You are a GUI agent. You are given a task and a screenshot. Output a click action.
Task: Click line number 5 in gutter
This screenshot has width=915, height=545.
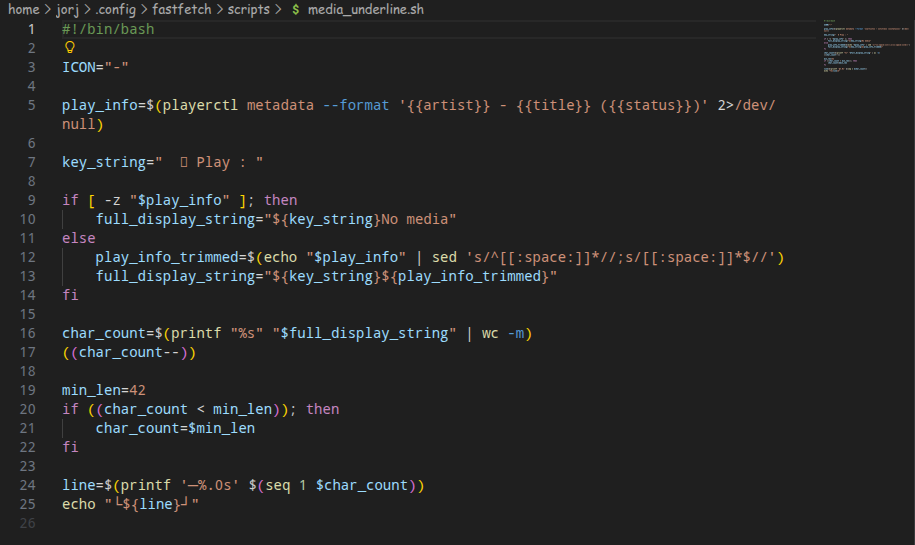point(32,105)
